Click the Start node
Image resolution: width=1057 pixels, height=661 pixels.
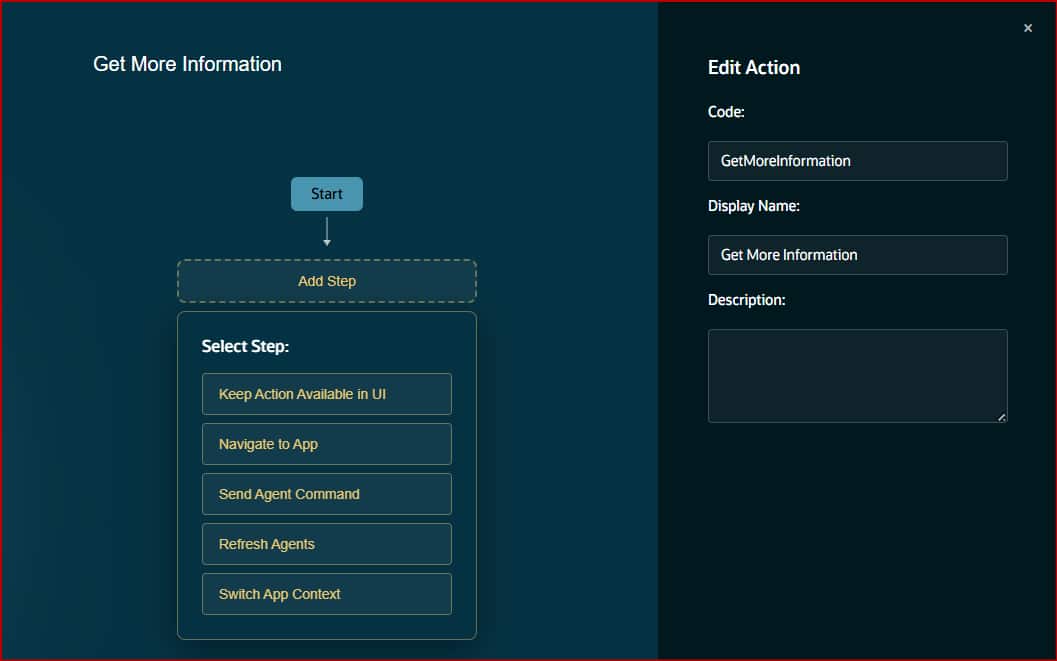327,194
